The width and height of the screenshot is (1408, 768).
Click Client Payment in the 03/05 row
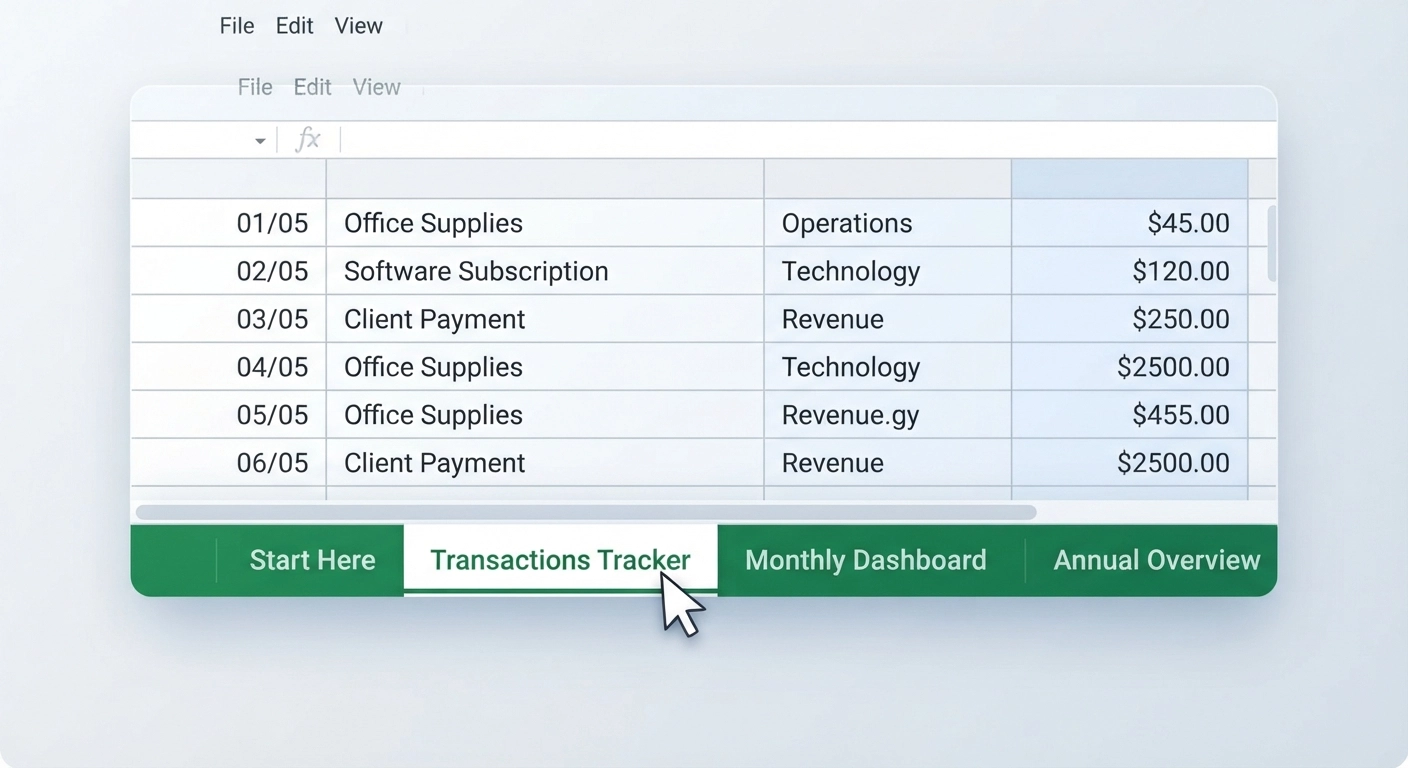pos(545,319)
